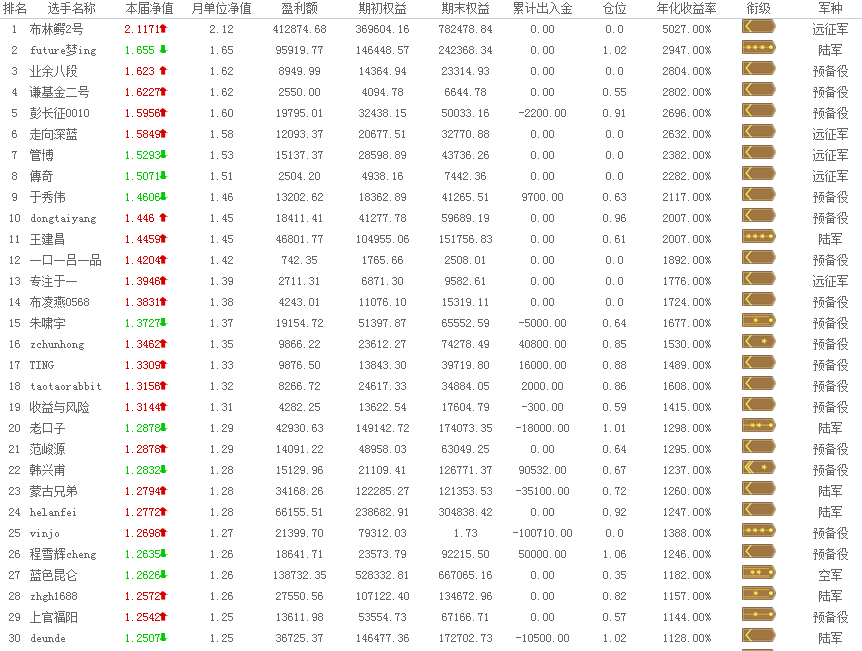This screenshot has width=862, height=651.
Task: Open player taotaorabbit
Action: coord(66,386)
